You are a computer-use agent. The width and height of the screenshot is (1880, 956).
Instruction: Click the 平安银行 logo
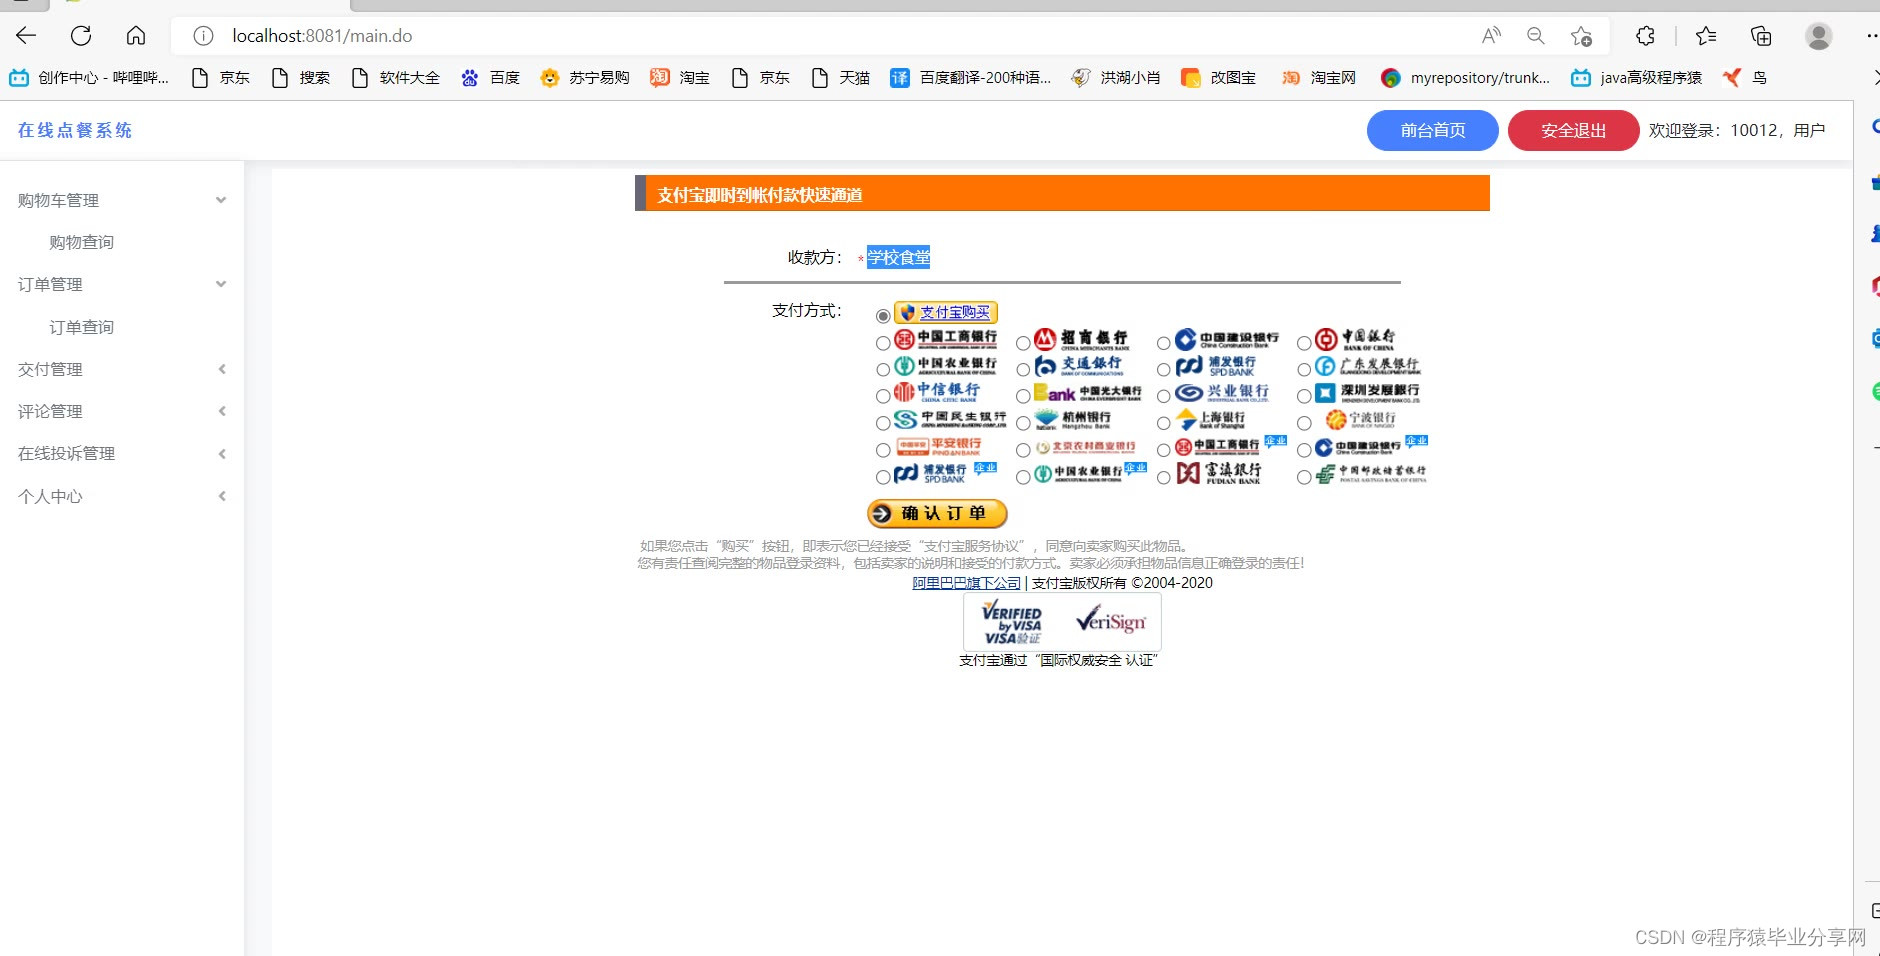pos(939,446)
